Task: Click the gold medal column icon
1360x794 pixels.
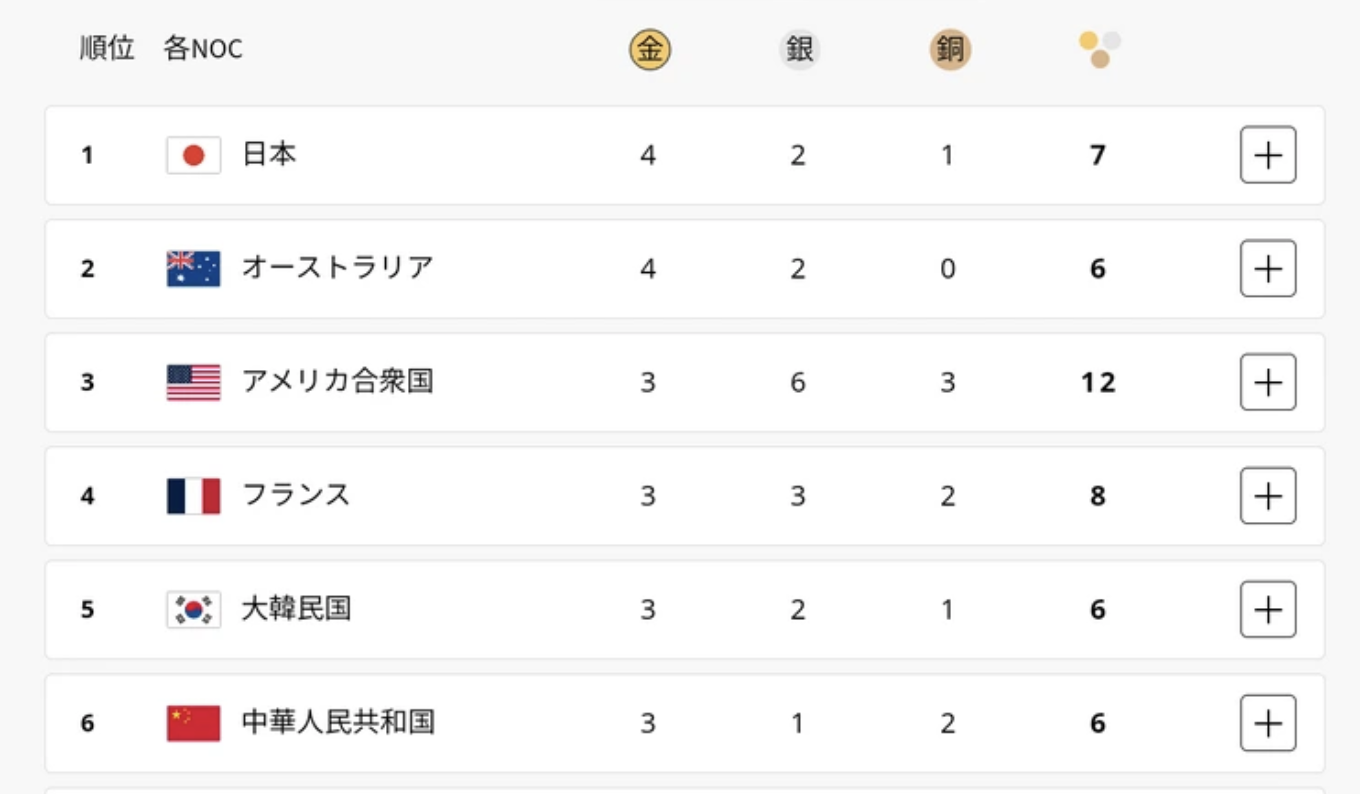Action: [x=649, y=50]
